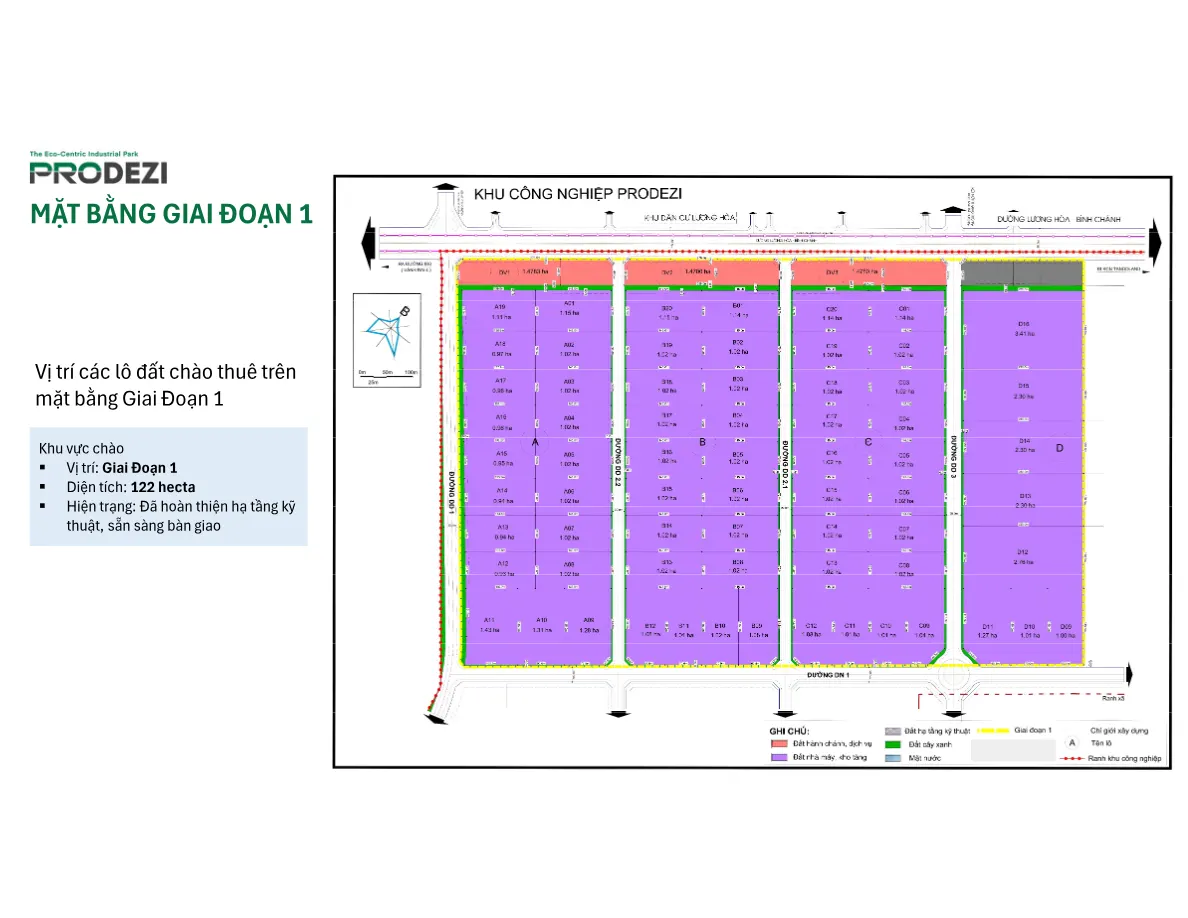Click the vertical 'ĐƯỜNG DD 2.2' road label
Image resolution: width=1188 pixels, height=918 pixels.
click(618, 461)
